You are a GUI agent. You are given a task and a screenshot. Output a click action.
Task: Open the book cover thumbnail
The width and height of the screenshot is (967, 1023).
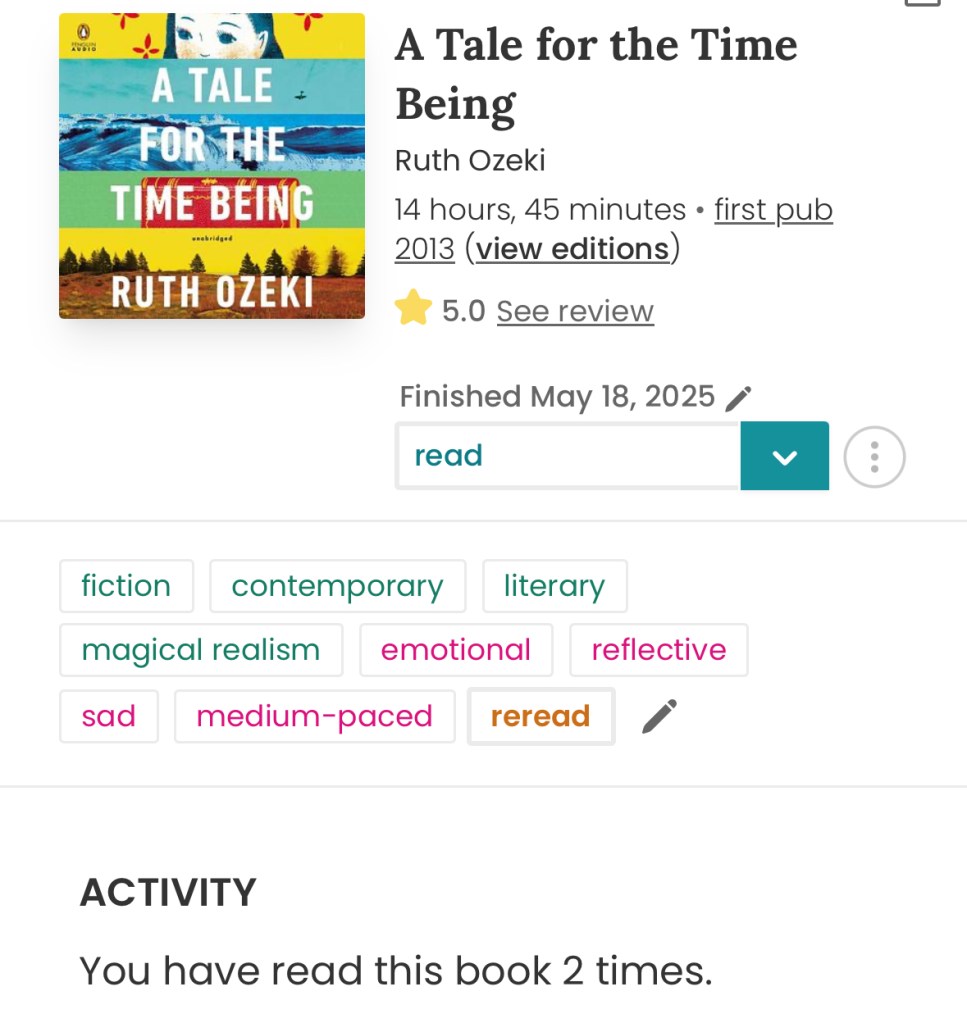coord(212,166)
